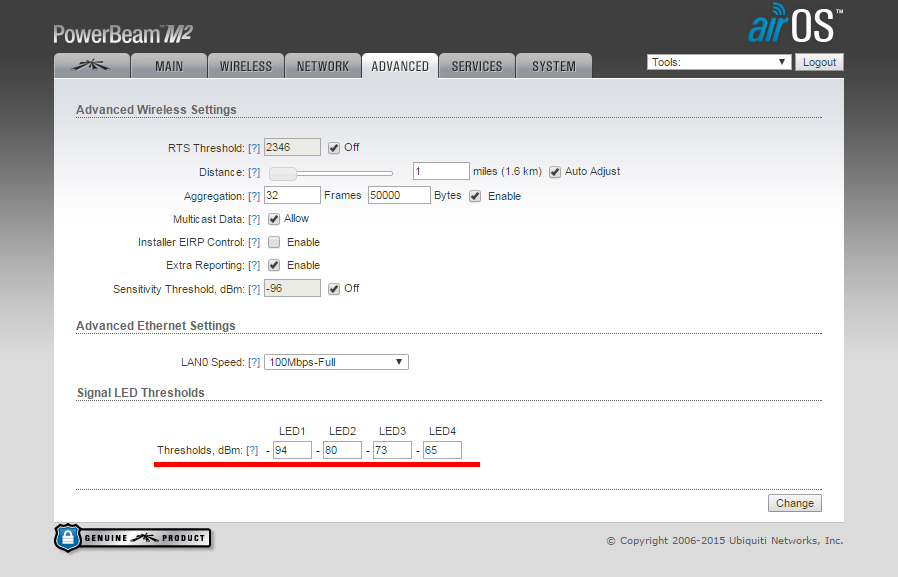This screenshot has width=898, height=577.
Task: Switch to the NETWORK tab
Action: tap(323, 66)
